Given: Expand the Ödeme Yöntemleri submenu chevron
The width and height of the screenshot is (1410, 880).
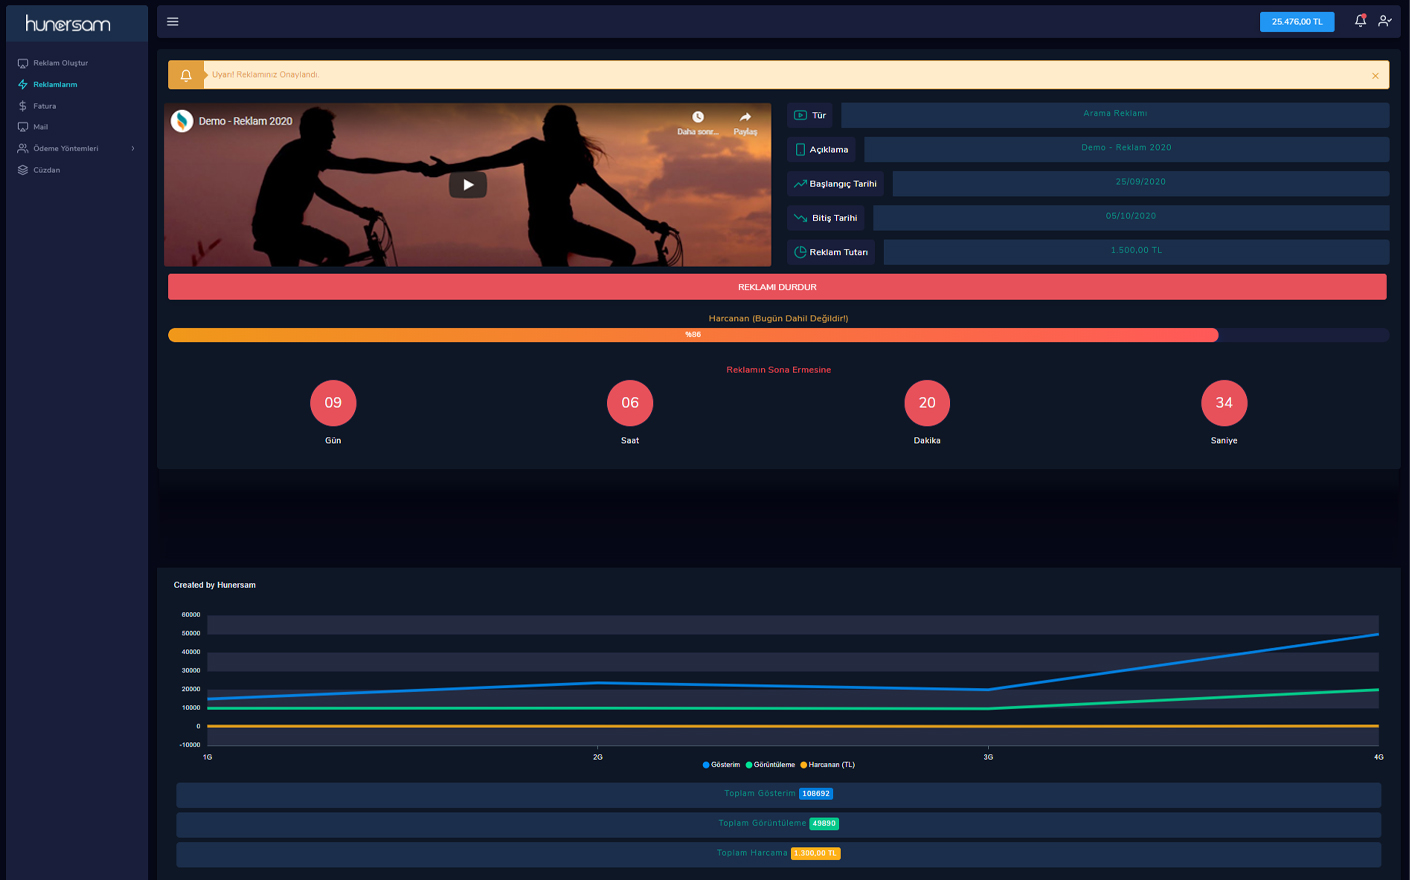Looking at the screenshot, I should [134, 148].
